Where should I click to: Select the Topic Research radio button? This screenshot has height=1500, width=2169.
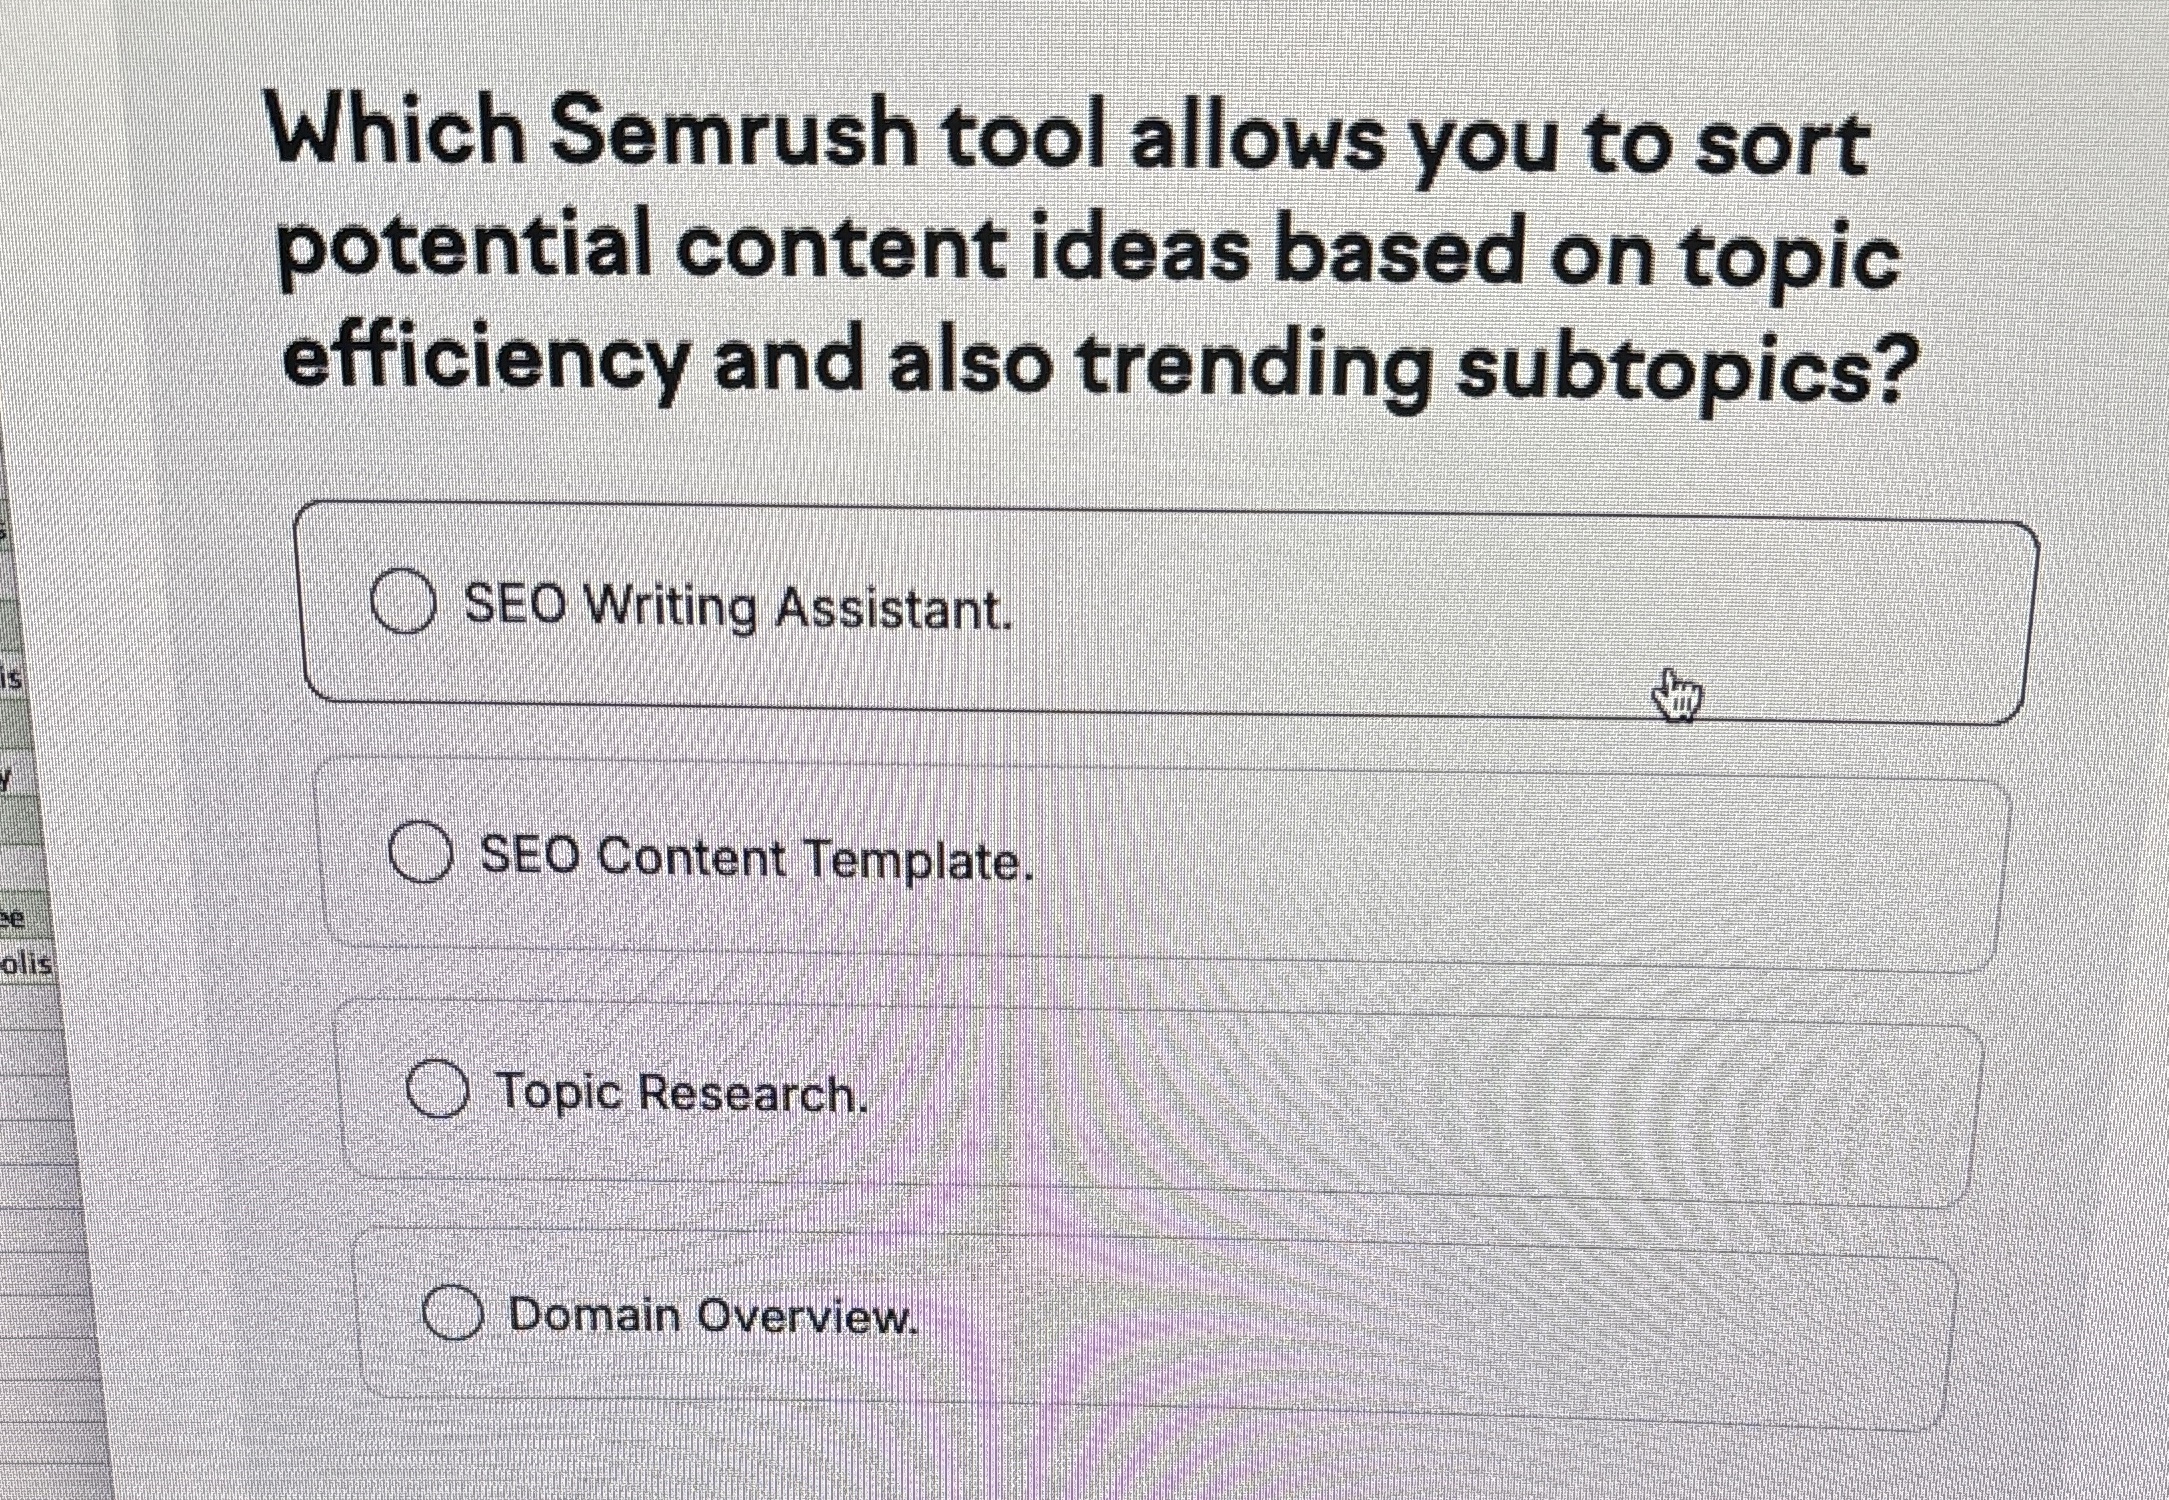point(440,1092)
